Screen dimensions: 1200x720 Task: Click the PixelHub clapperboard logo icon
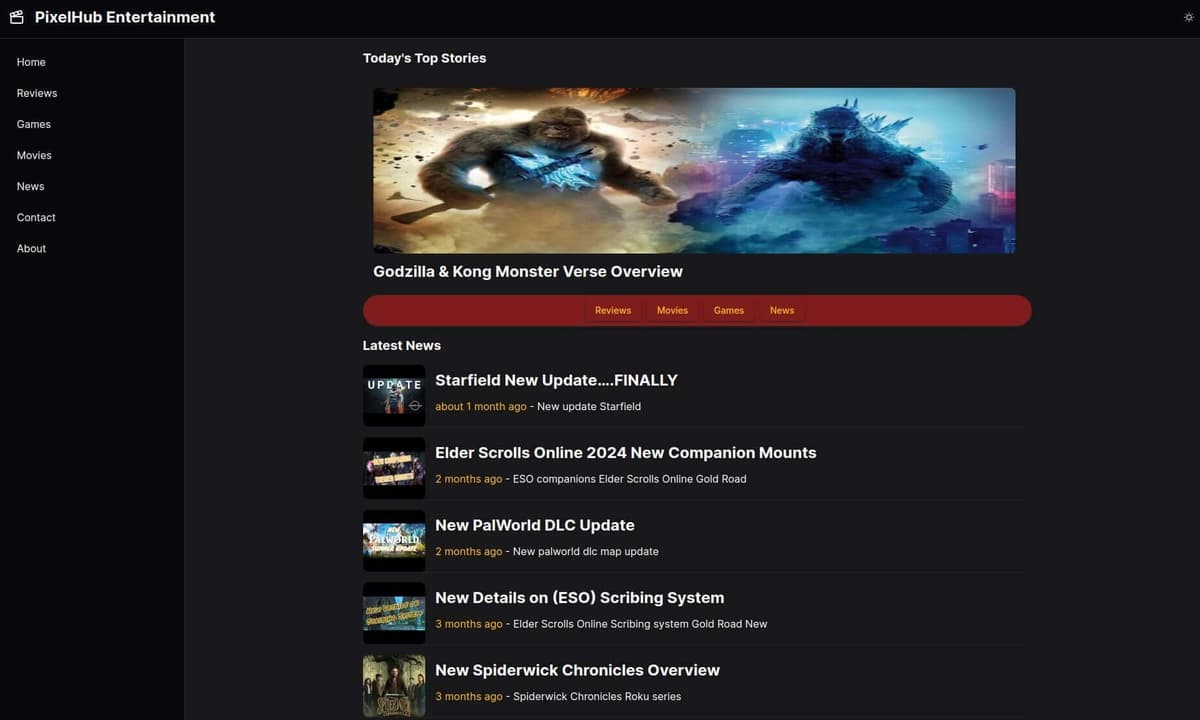(16, 17)
